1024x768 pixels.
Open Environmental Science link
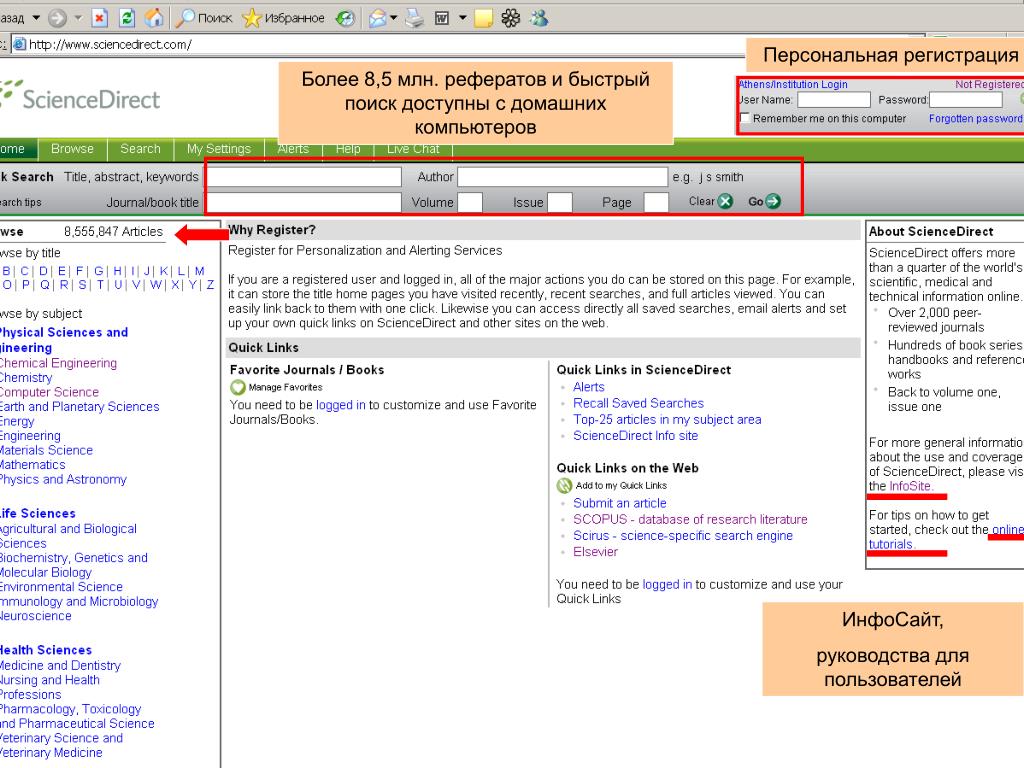tap(61, 586)
